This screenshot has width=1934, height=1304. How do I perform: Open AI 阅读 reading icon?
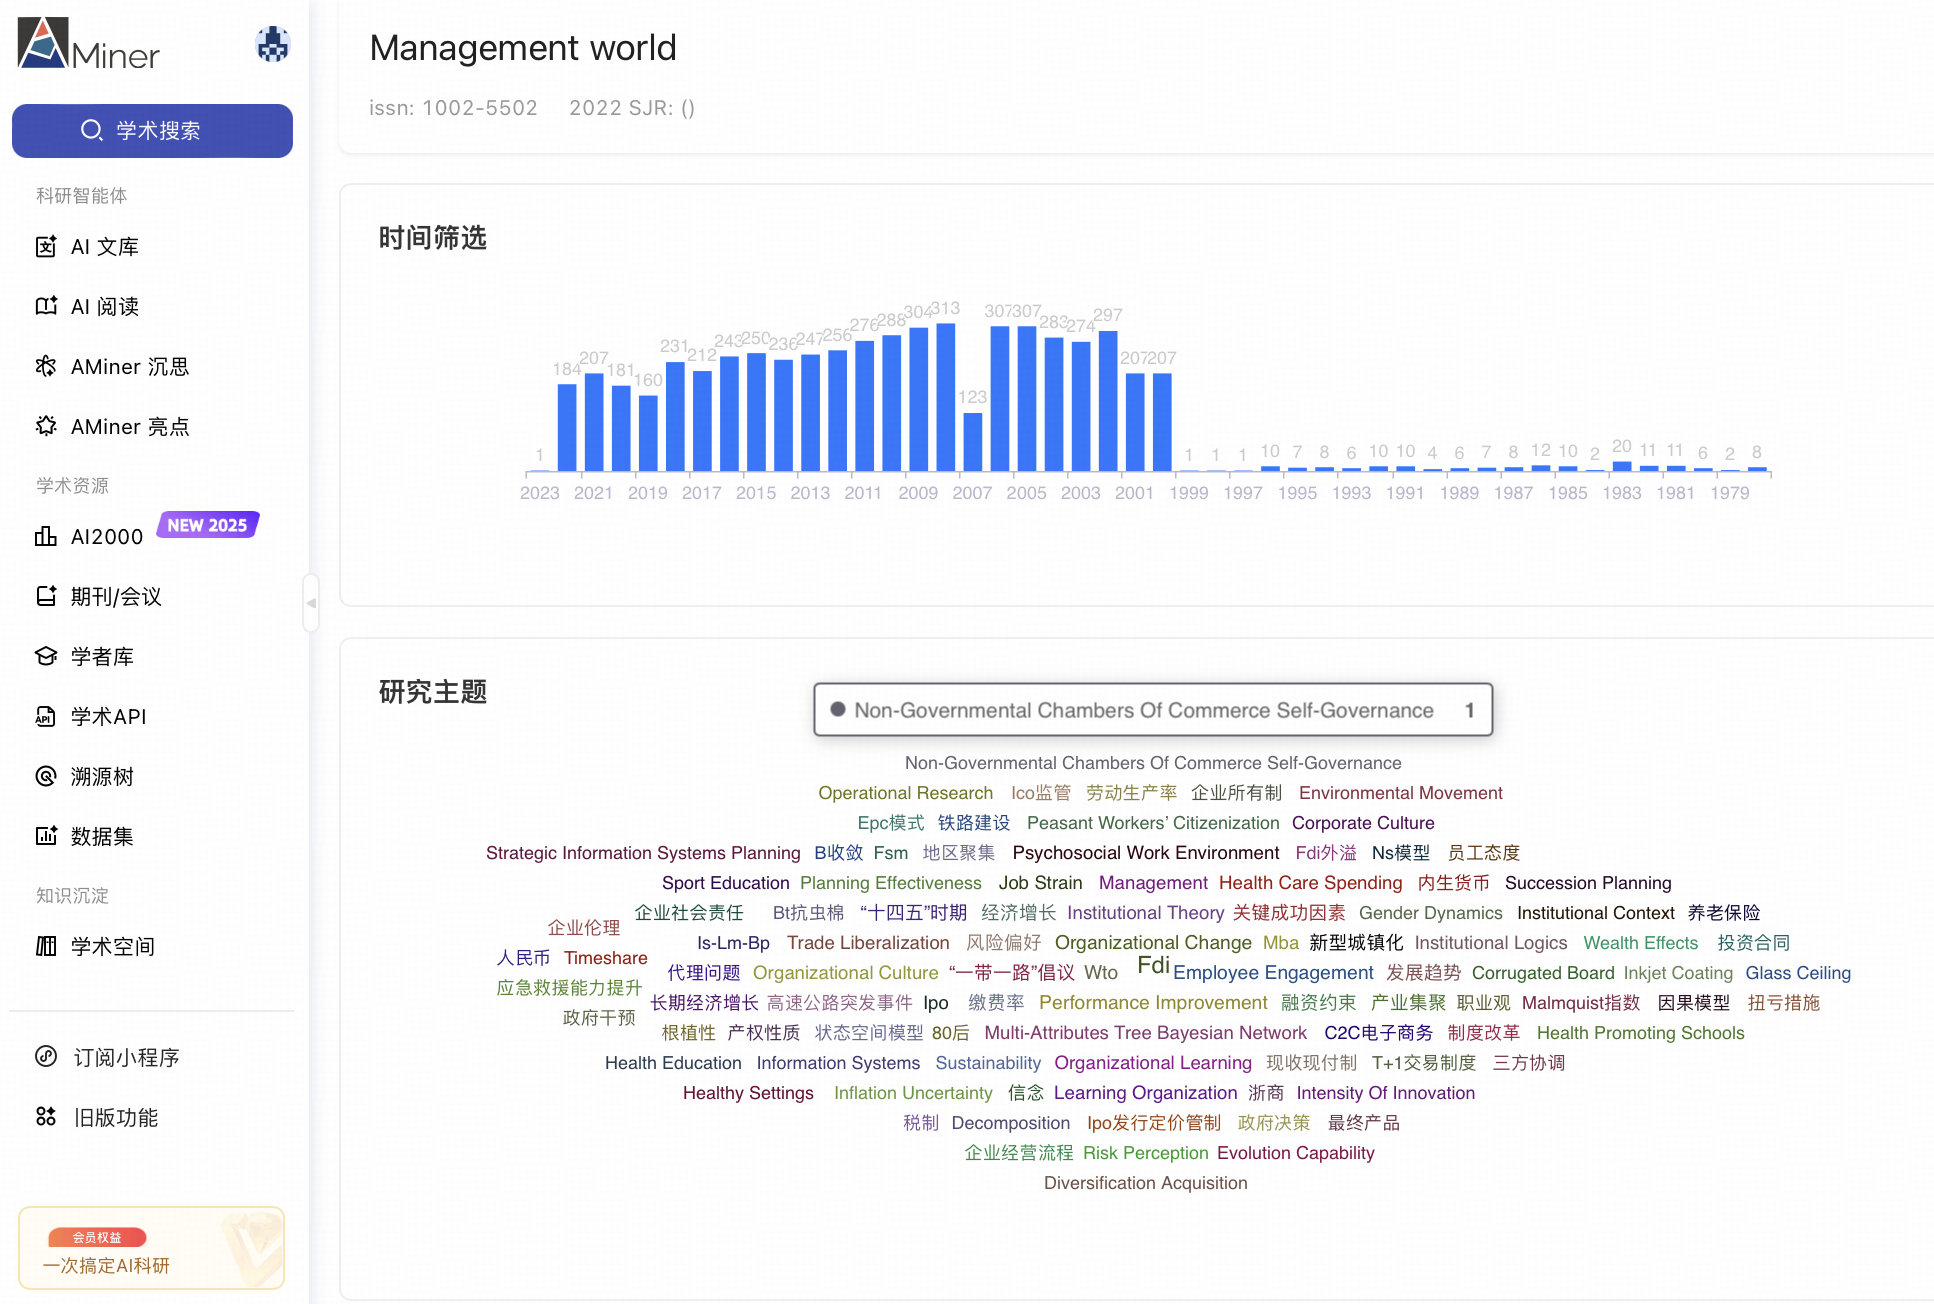click(46, 307)
